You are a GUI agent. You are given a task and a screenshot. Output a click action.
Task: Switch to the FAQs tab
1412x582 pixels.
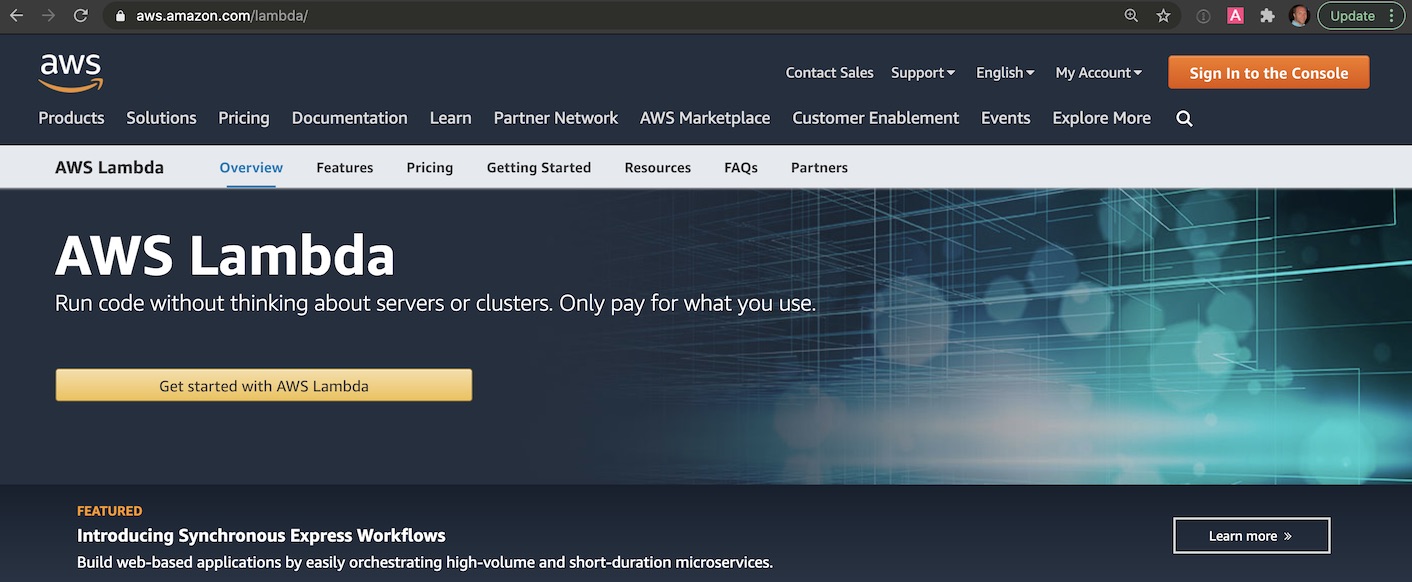[x=740, y=167]
